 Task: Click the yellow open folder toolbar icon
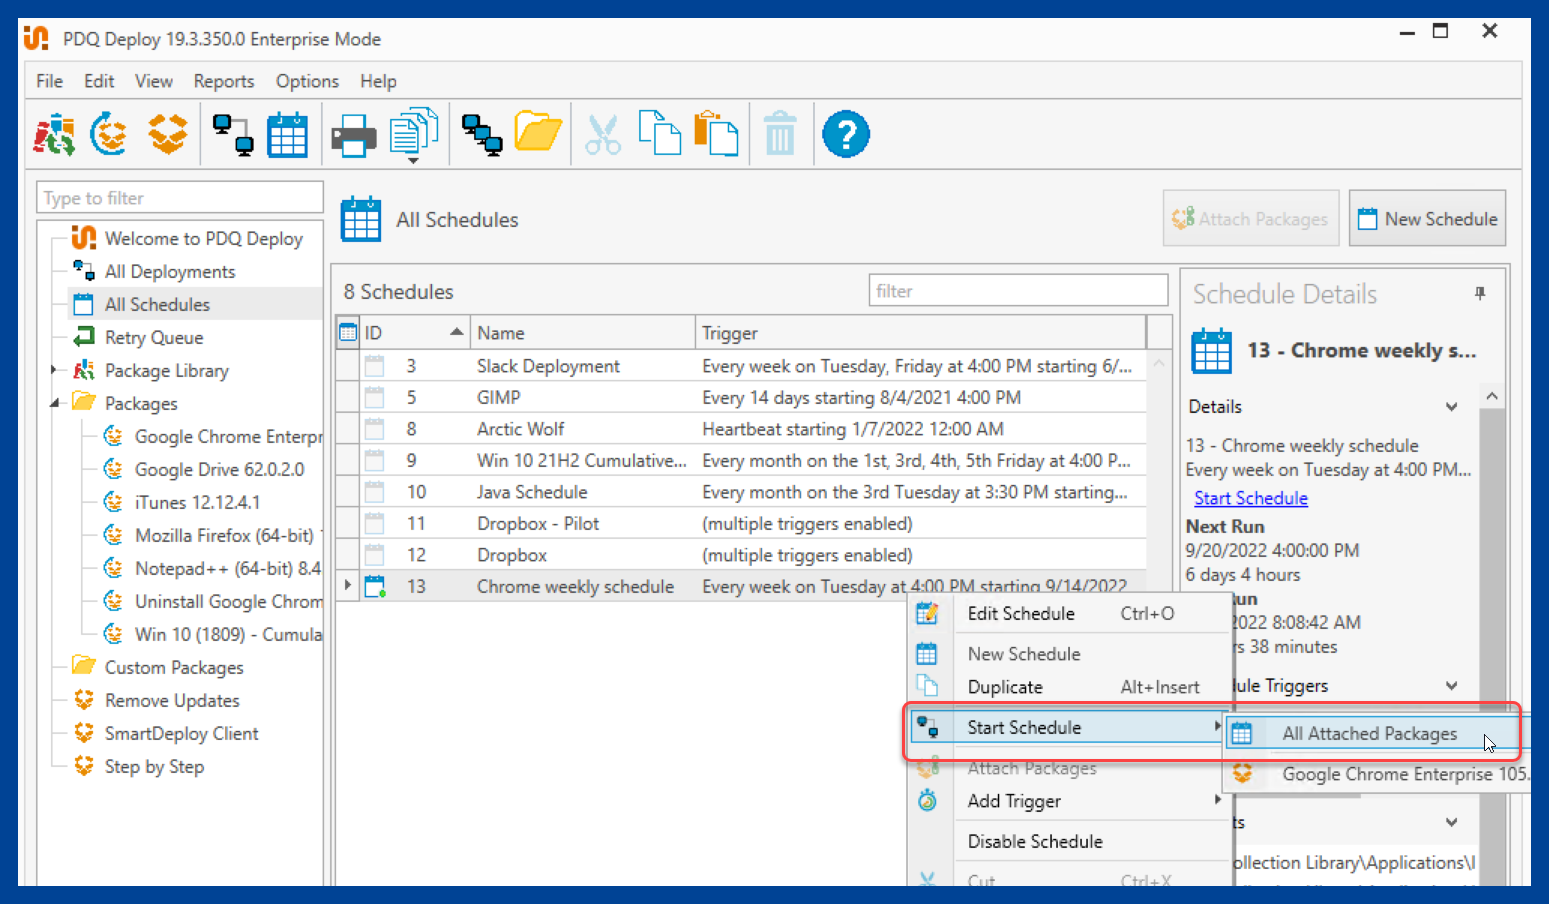(x=538, y=133)
